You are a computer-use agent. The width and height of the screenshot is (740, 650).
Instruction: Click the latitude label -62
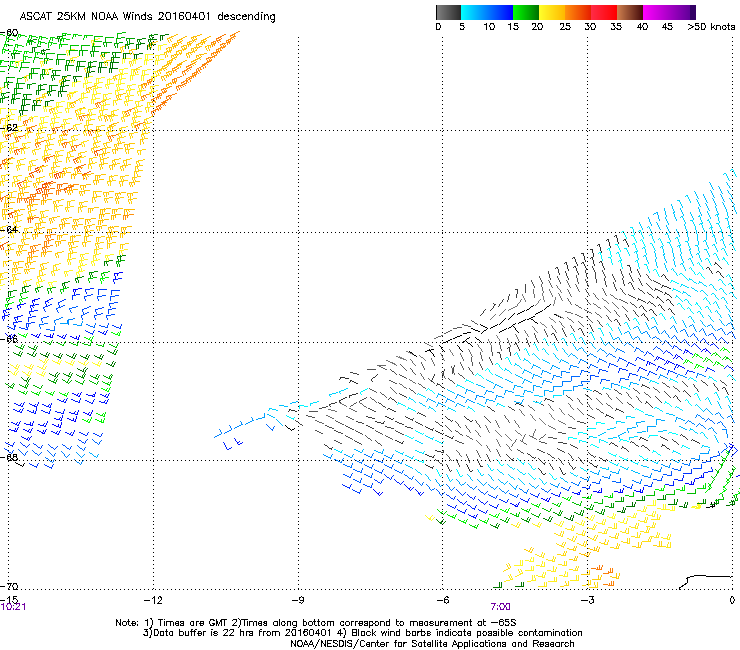(10, 128)
